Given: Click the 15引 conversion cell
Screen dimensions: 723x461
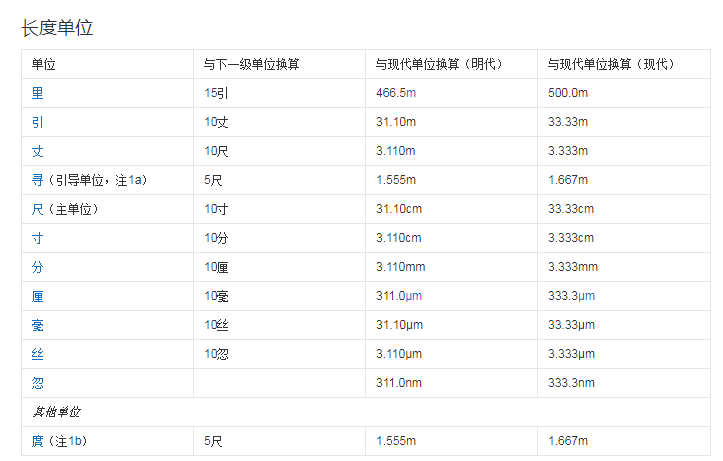Looking at the screenshot, I should point(217,93).
